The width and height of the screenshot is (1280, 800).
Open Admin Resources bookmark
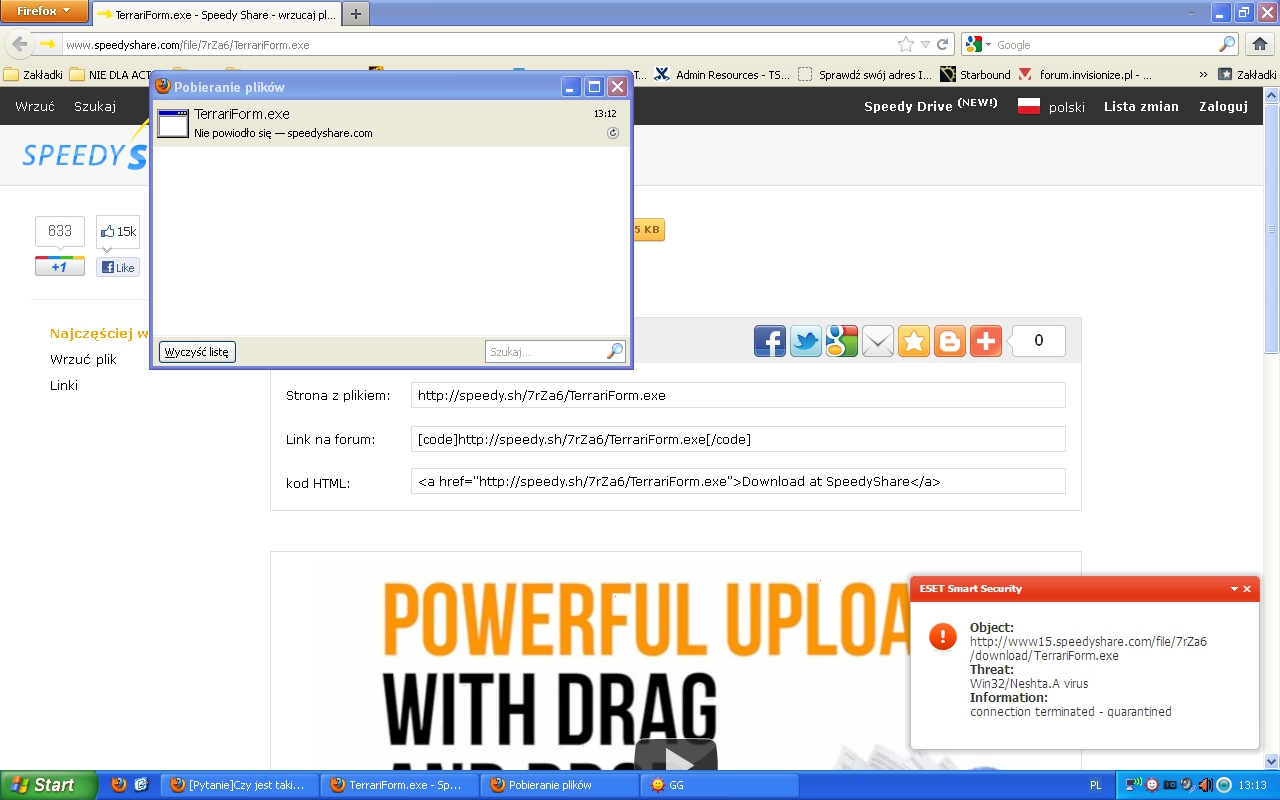(722, 74)
